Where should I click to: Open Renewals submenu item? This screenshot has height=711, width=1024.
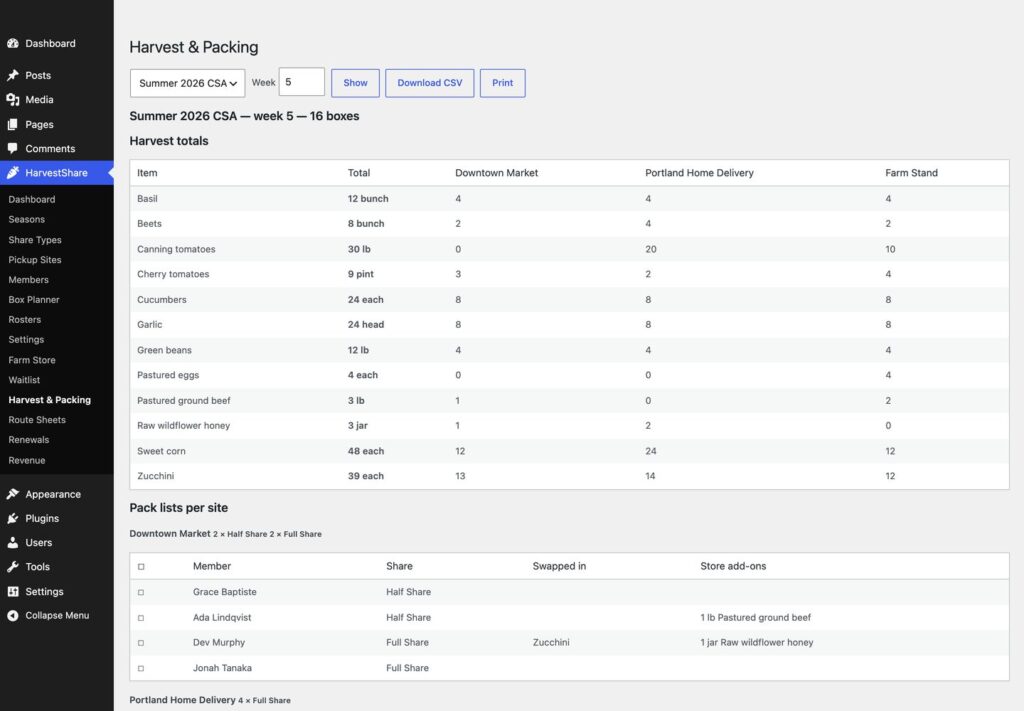pyautogui.click(x=29, y=440)
